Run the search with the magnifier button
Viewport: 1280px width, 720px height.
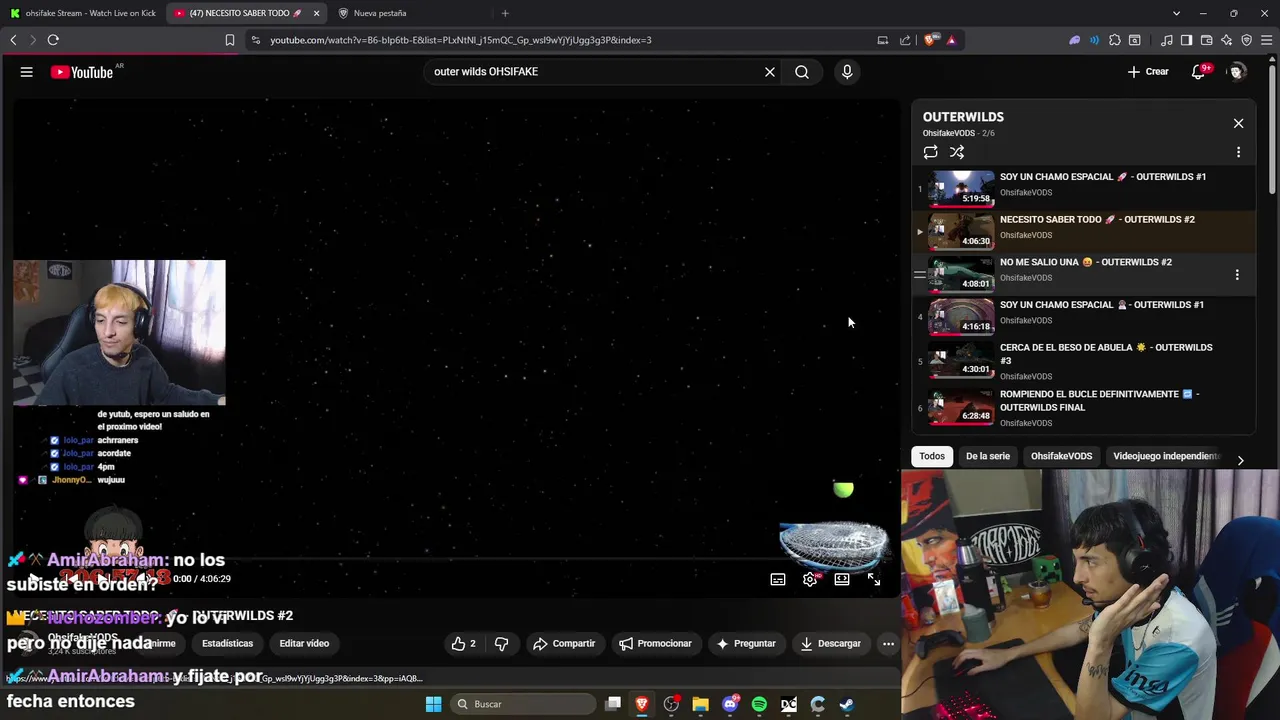pos(802,72)
